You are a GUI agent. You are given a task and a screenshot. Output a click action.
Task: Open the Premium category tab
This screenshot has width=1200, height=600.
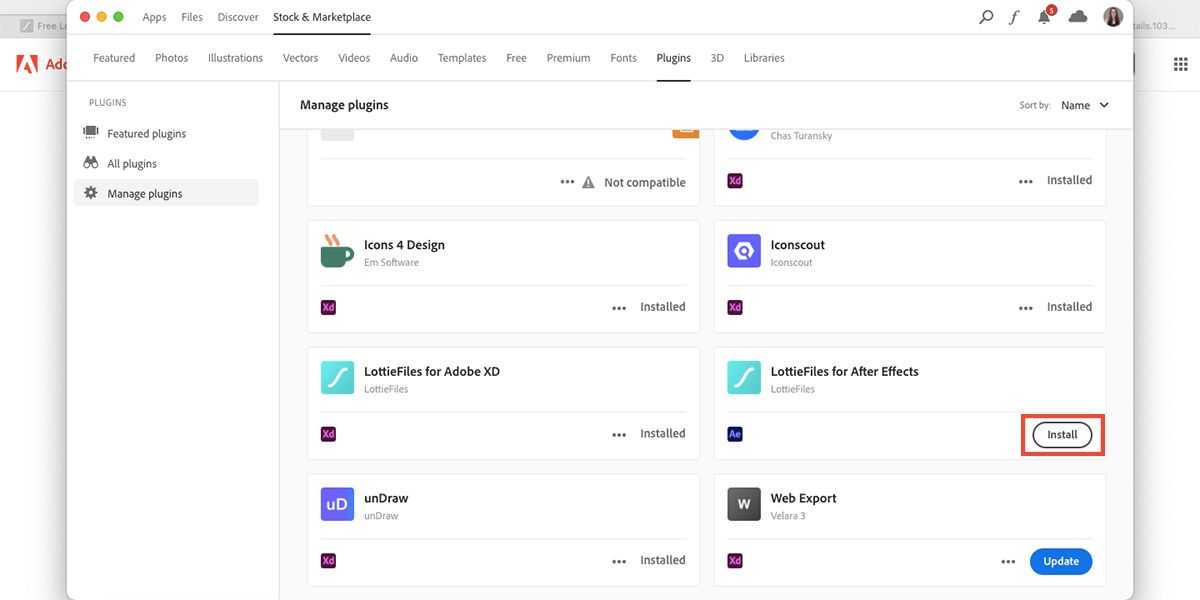click(568, 58)
